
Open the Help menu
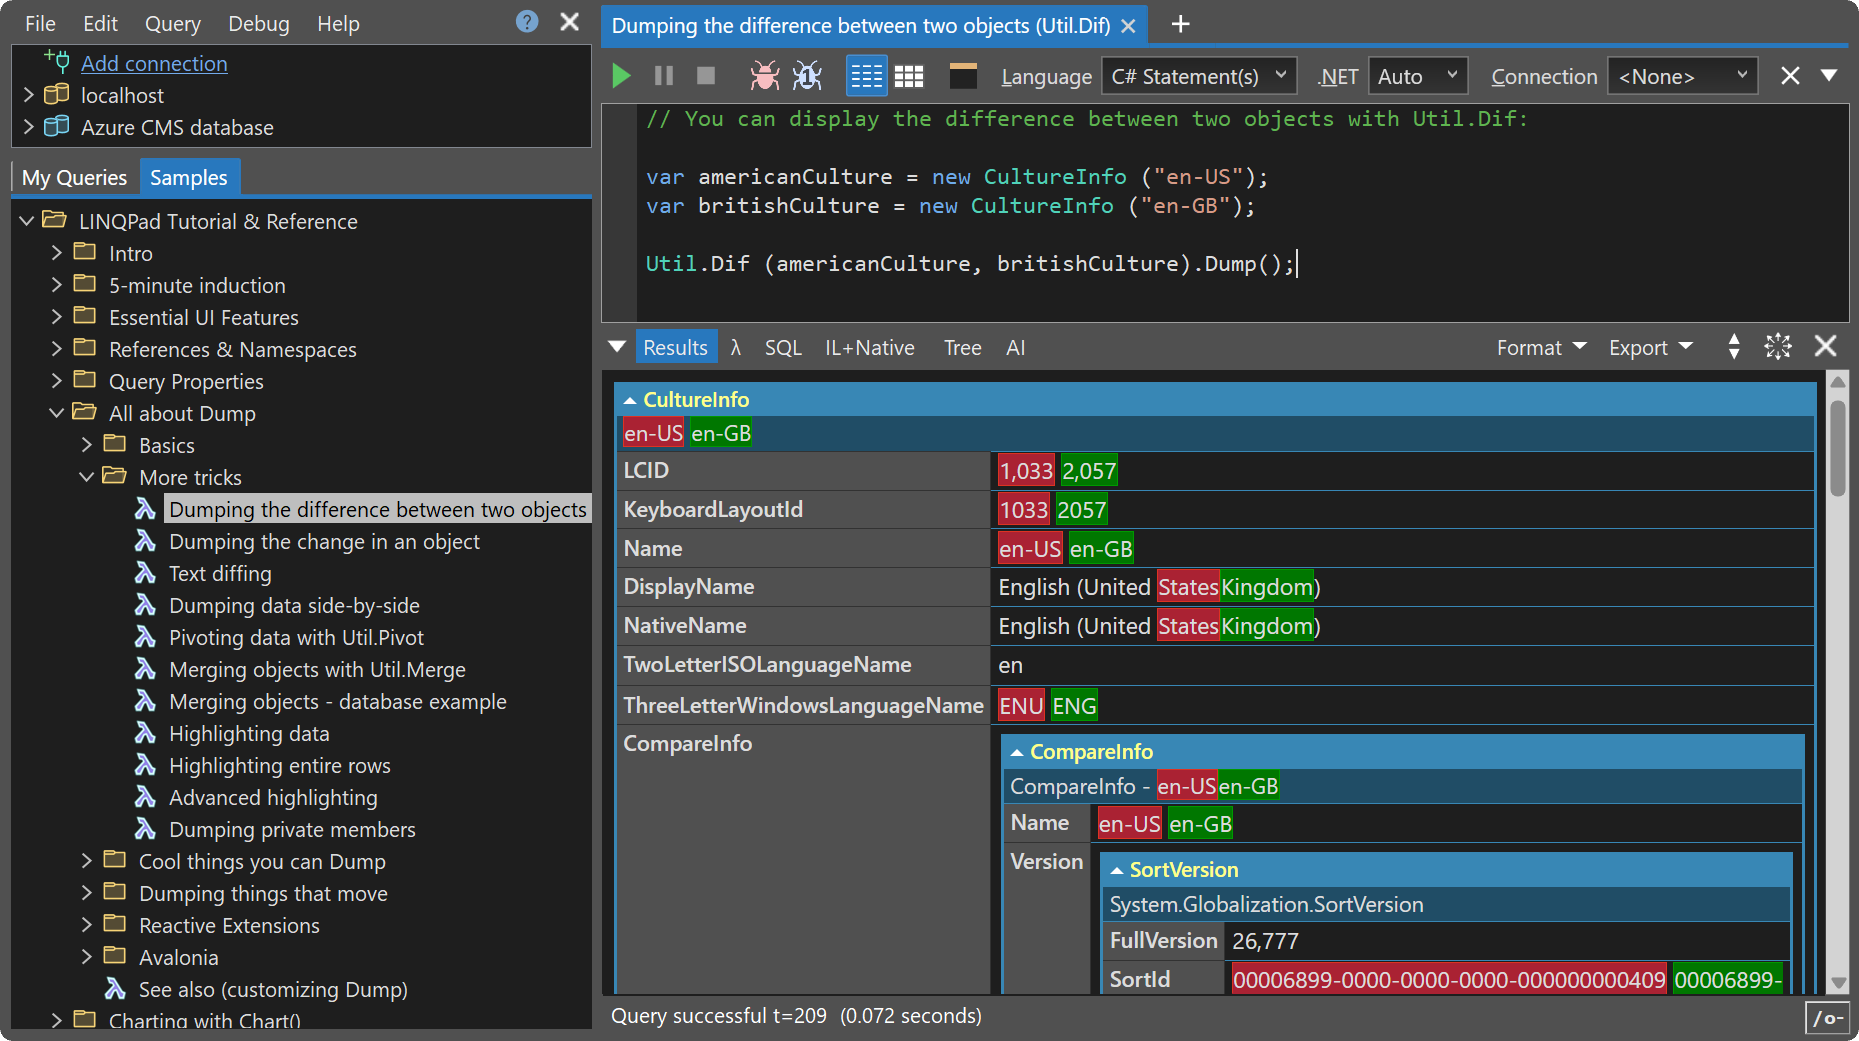pyautogui.click(x=338, y=23)
